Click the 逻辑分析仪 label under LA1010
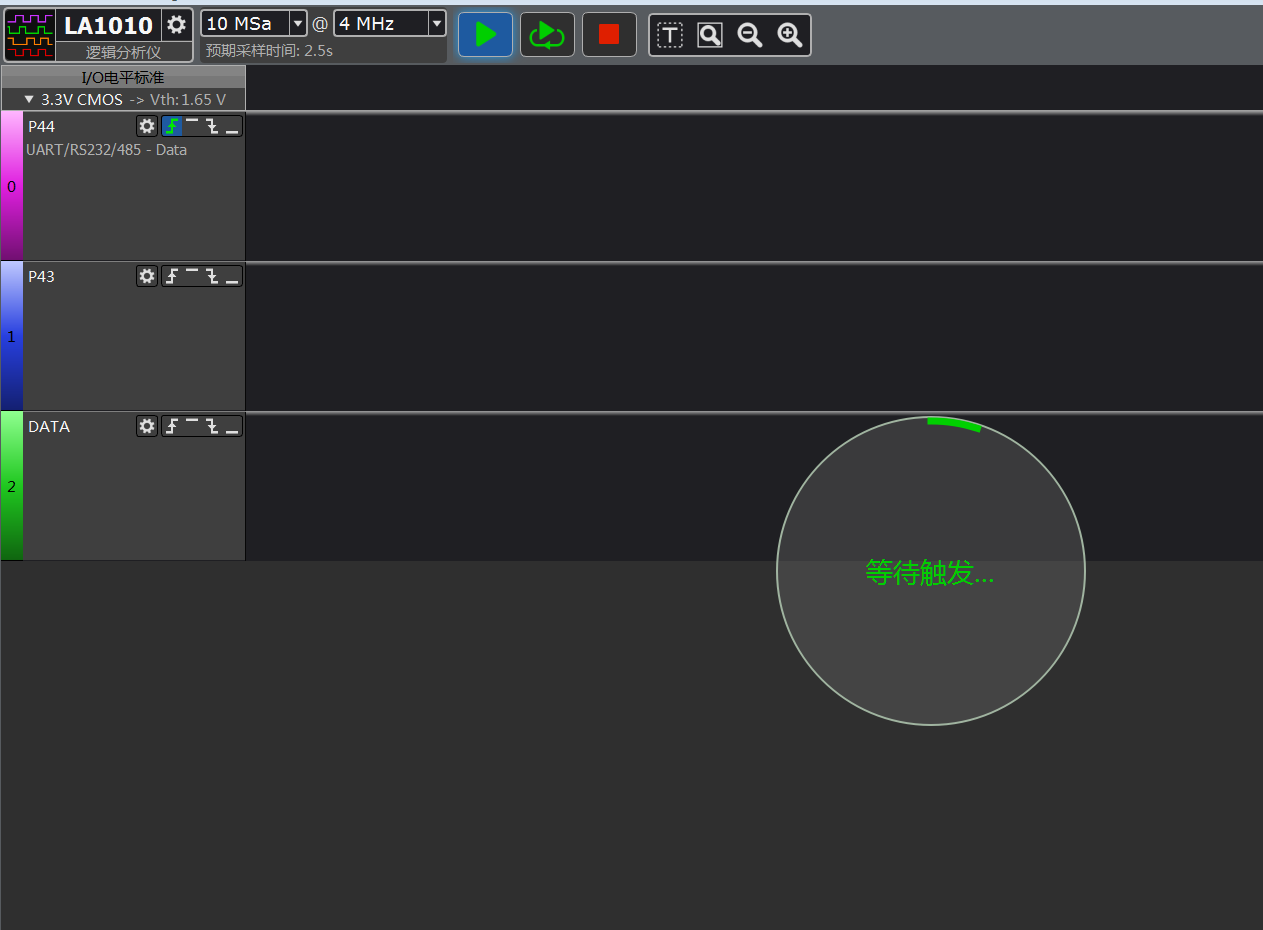 (123, 52)
